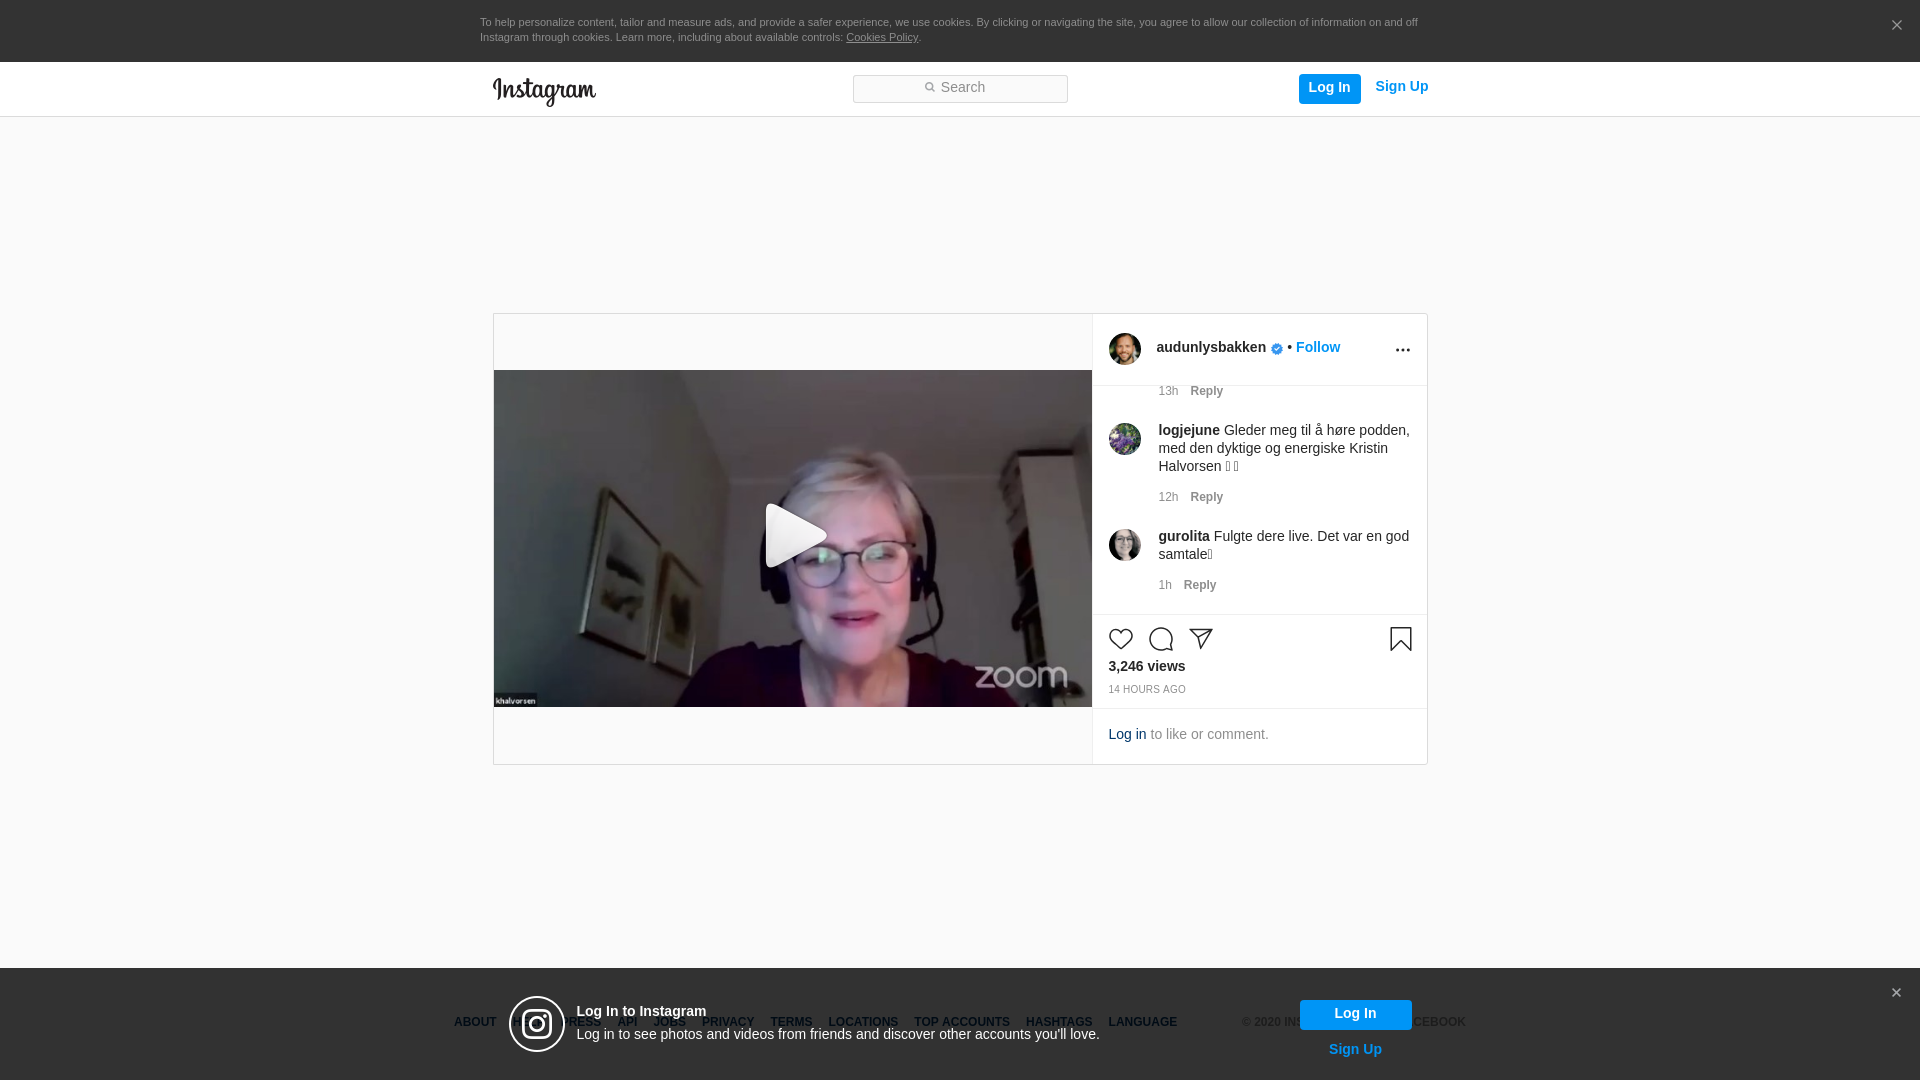Like the post with heart icon
1920x1080 pixels.
click(x=1121, y=639)
